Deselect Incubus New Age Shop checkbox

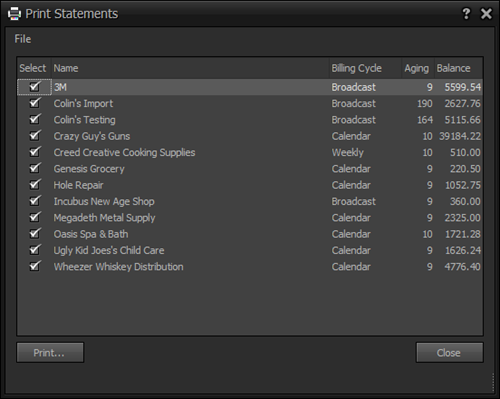tap(34, 201)
